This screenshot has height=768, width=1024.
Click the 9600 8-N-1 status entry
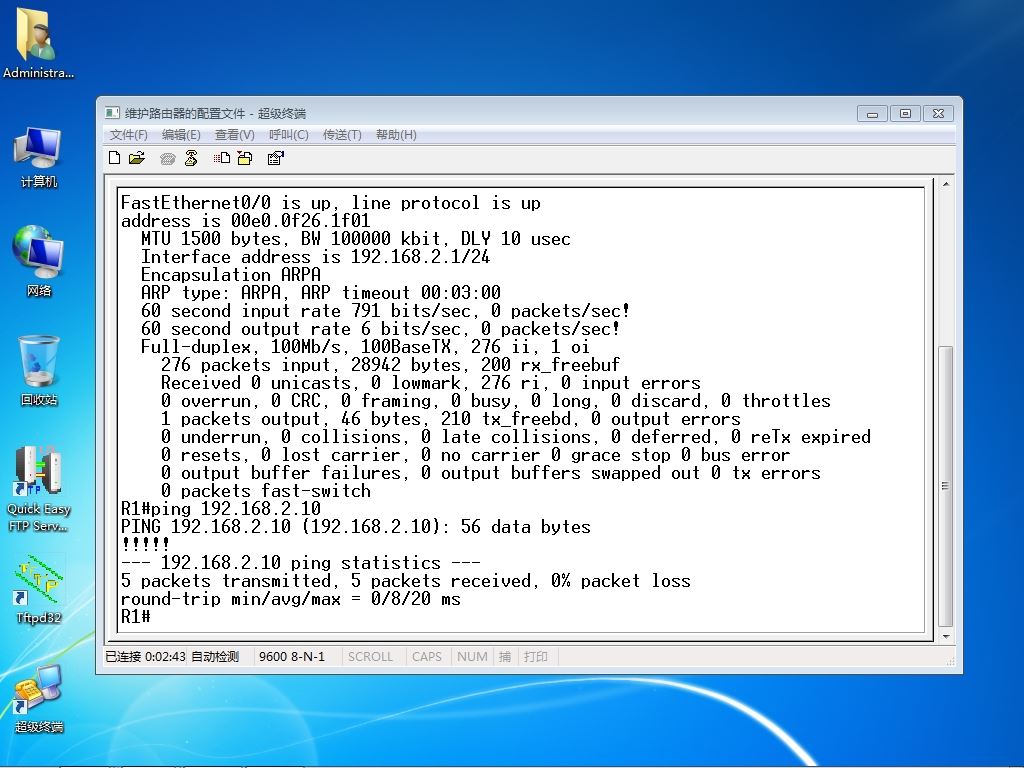292,656
